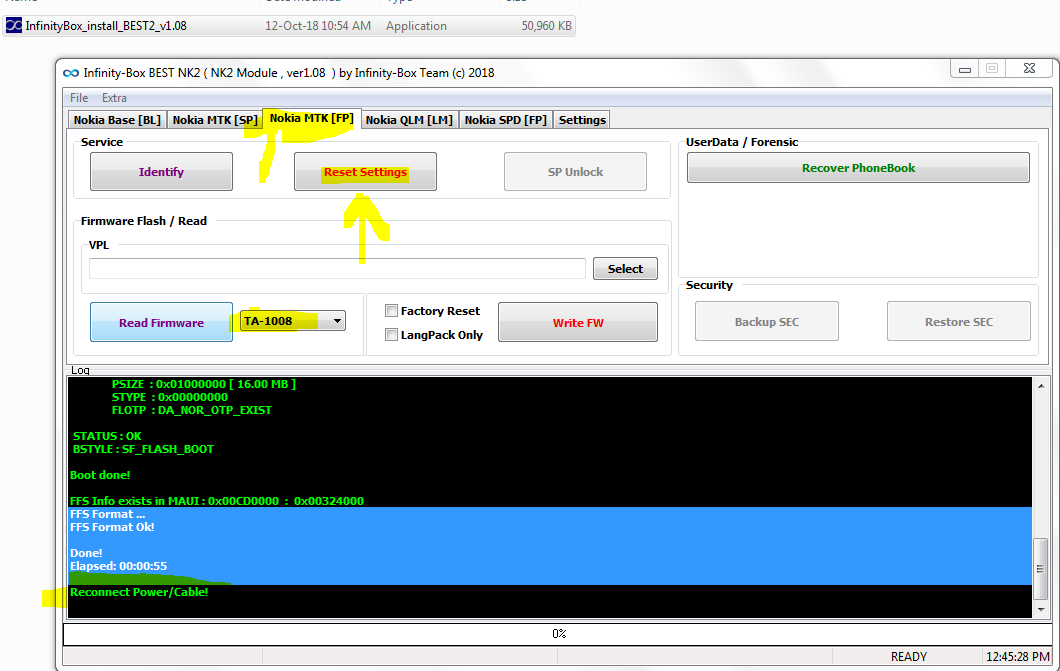
Task: Click the Select button for VPL
Action: click(625, 269)
